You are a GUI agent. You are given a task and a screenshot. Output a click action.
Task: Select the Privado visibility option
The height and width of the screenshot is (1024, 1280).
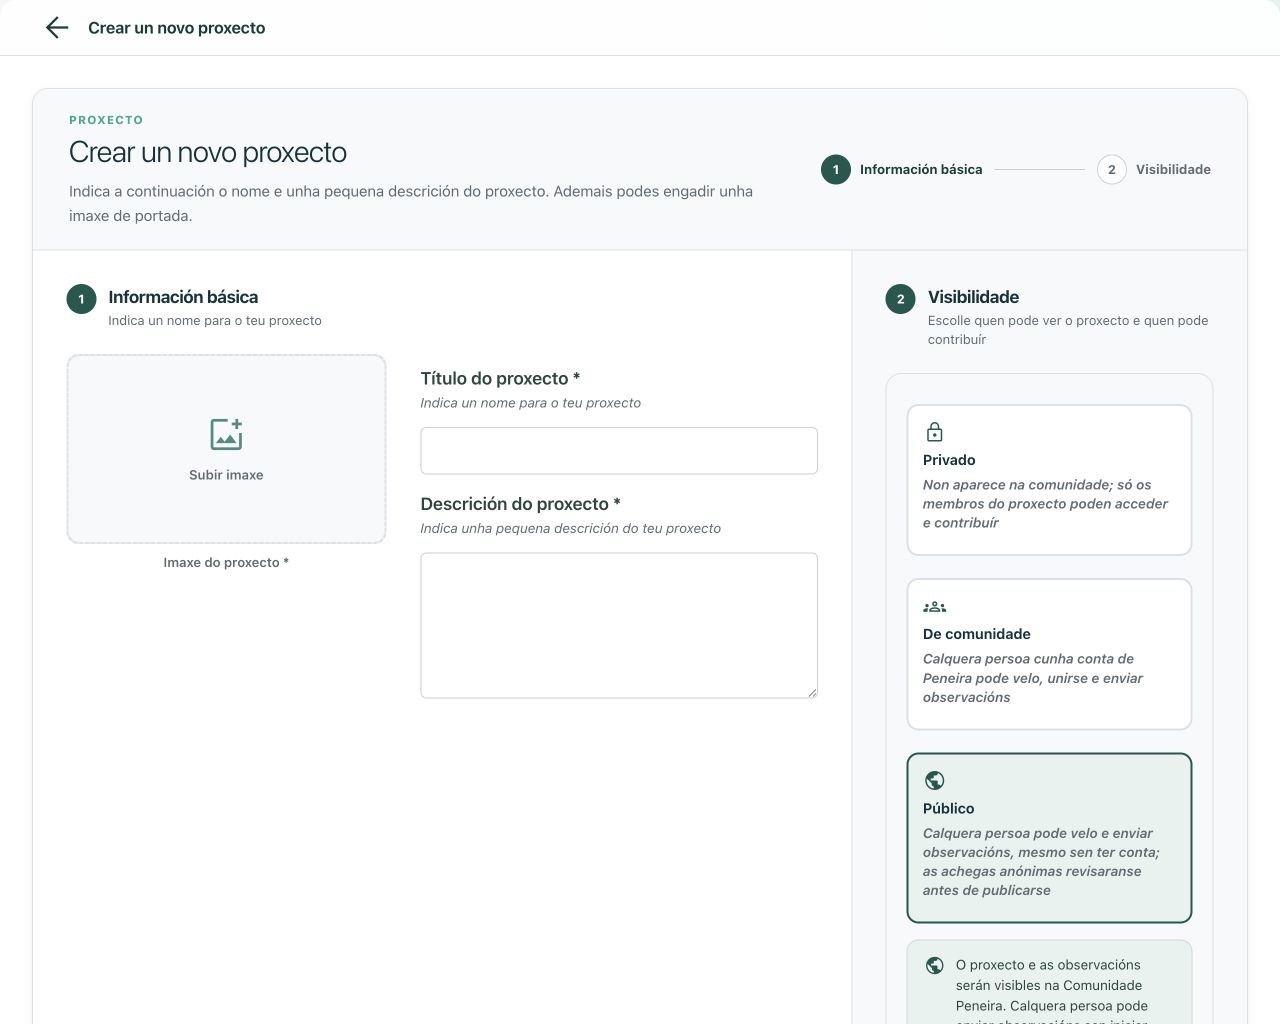[x=1049, y=480]
